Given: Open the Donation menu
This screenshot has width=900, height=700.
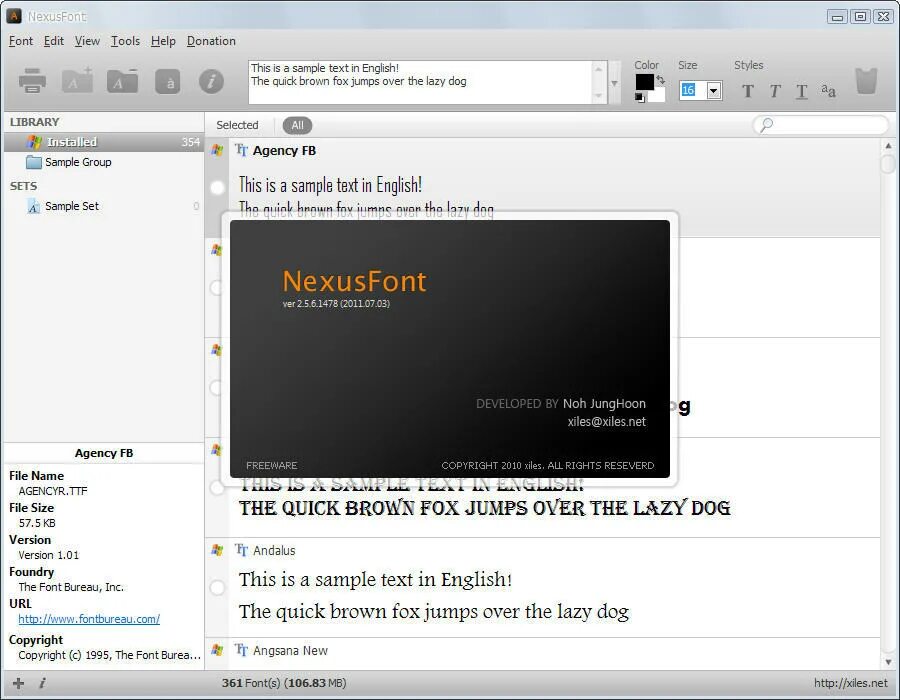Looking at the screenshot, I should [x=211, y=41].
